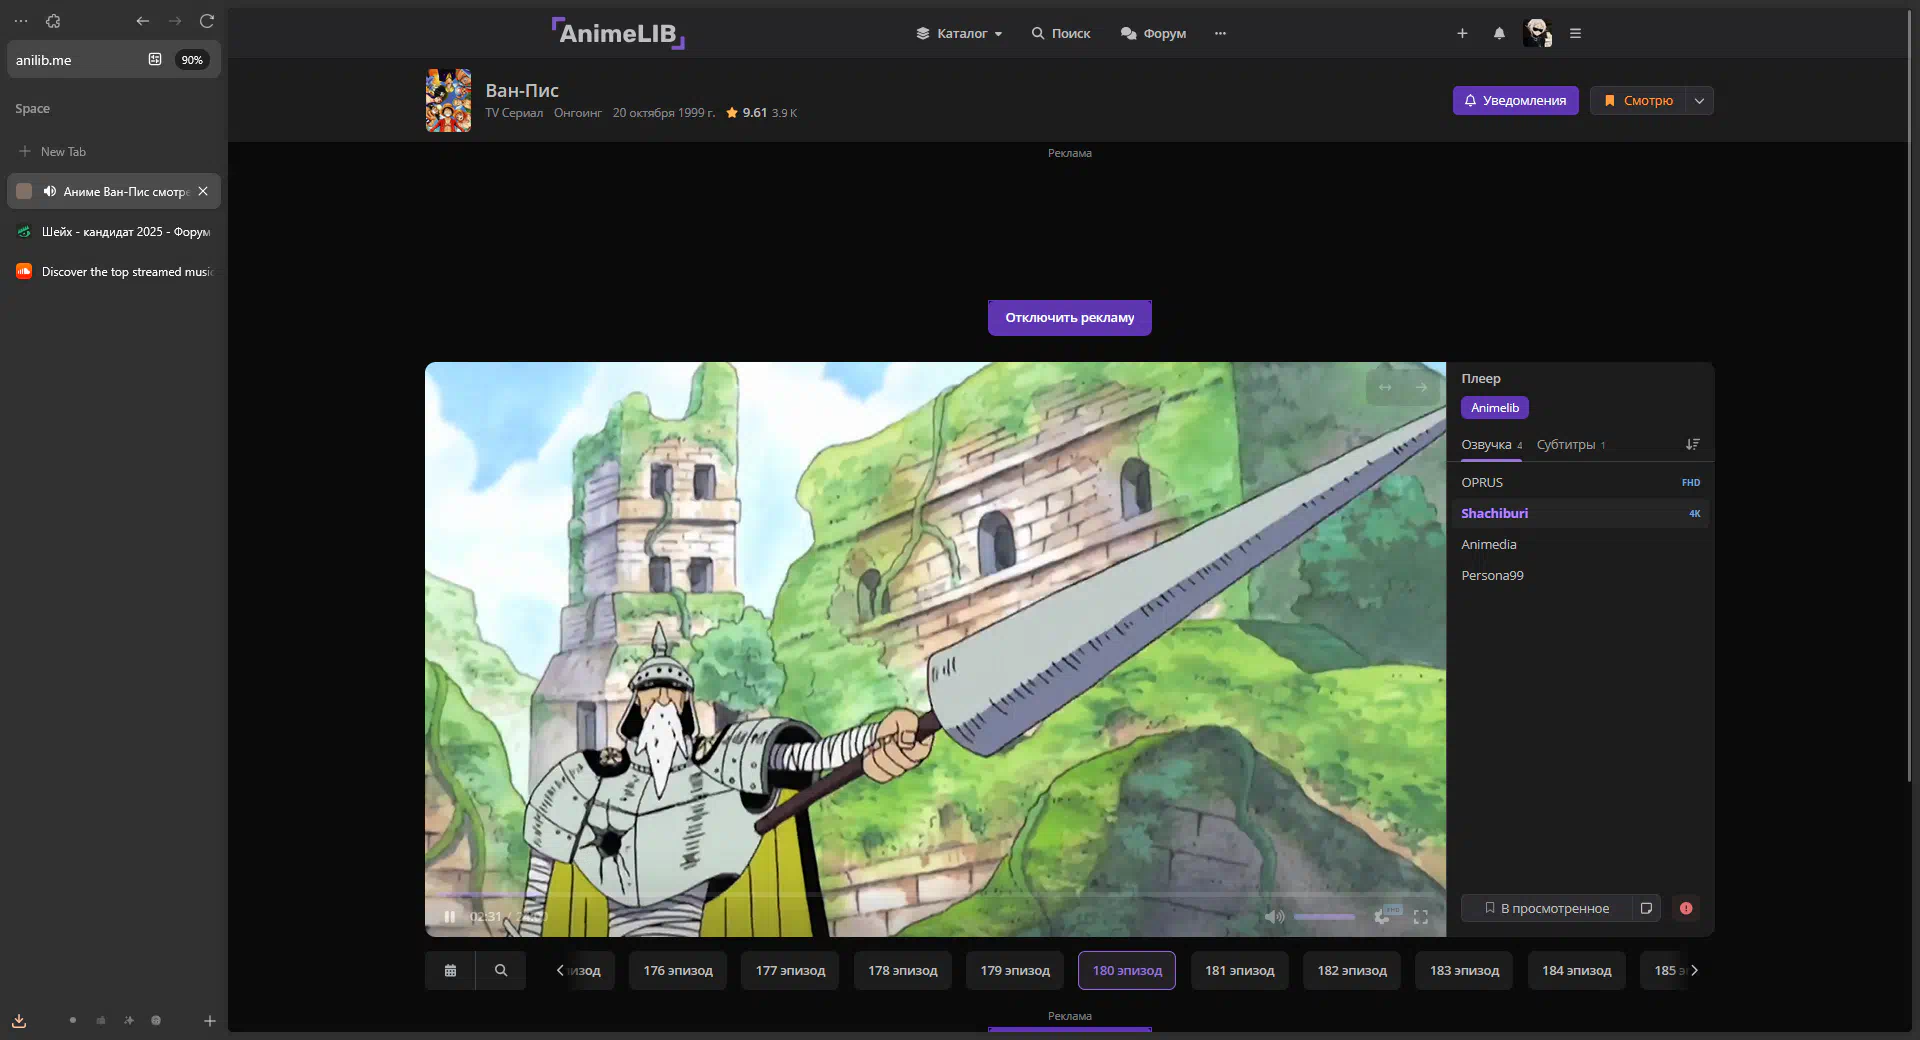
Task: Click the 90% zoom indicator
Action: tap(192, 60)
